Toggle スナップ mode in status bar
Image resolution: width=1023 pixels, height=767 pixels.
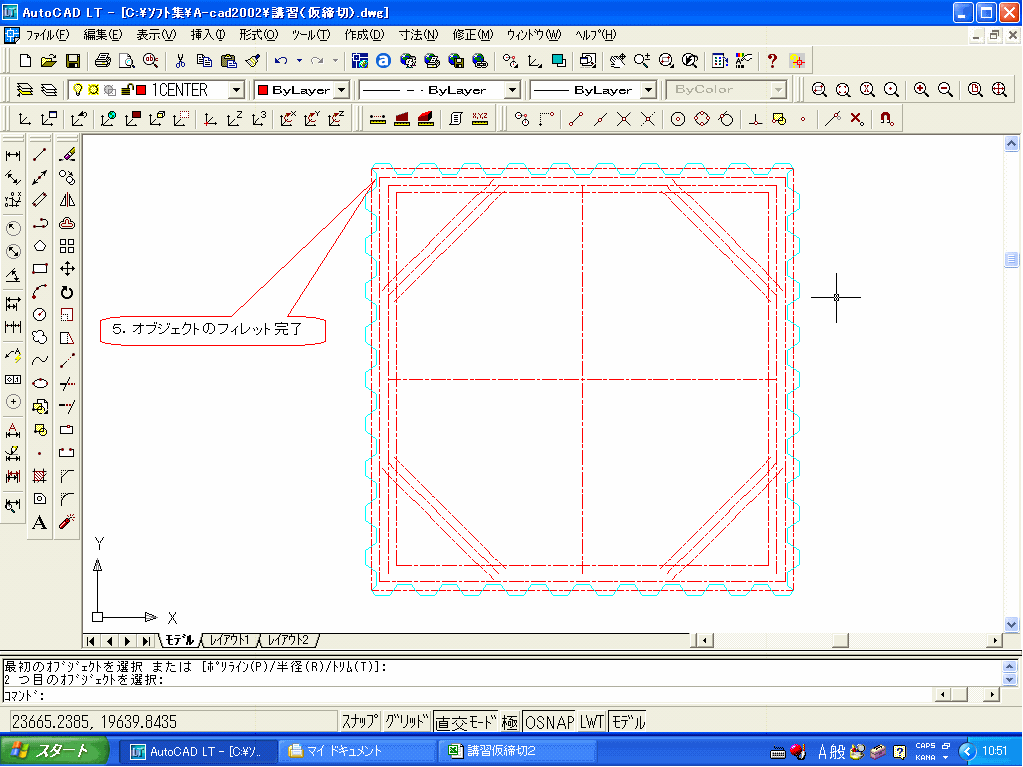pyautogui.click(x=359, y=721)
